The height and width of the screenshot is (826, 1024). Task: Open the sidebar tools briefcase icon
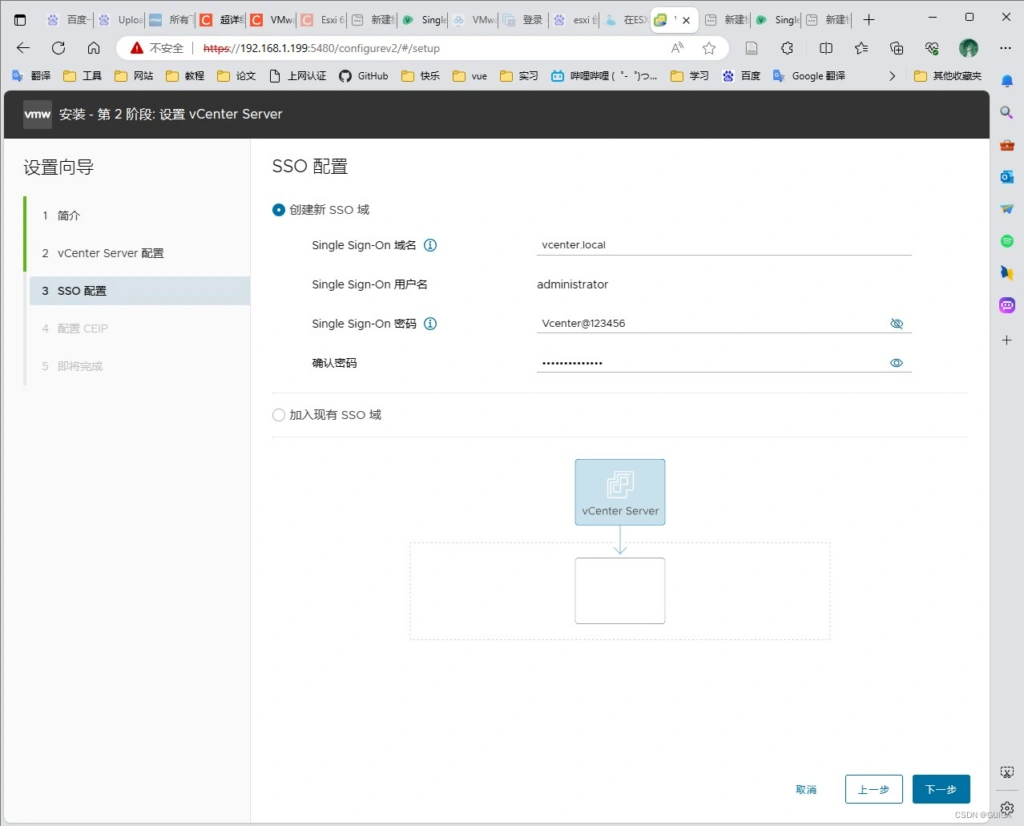(1006, 145)
